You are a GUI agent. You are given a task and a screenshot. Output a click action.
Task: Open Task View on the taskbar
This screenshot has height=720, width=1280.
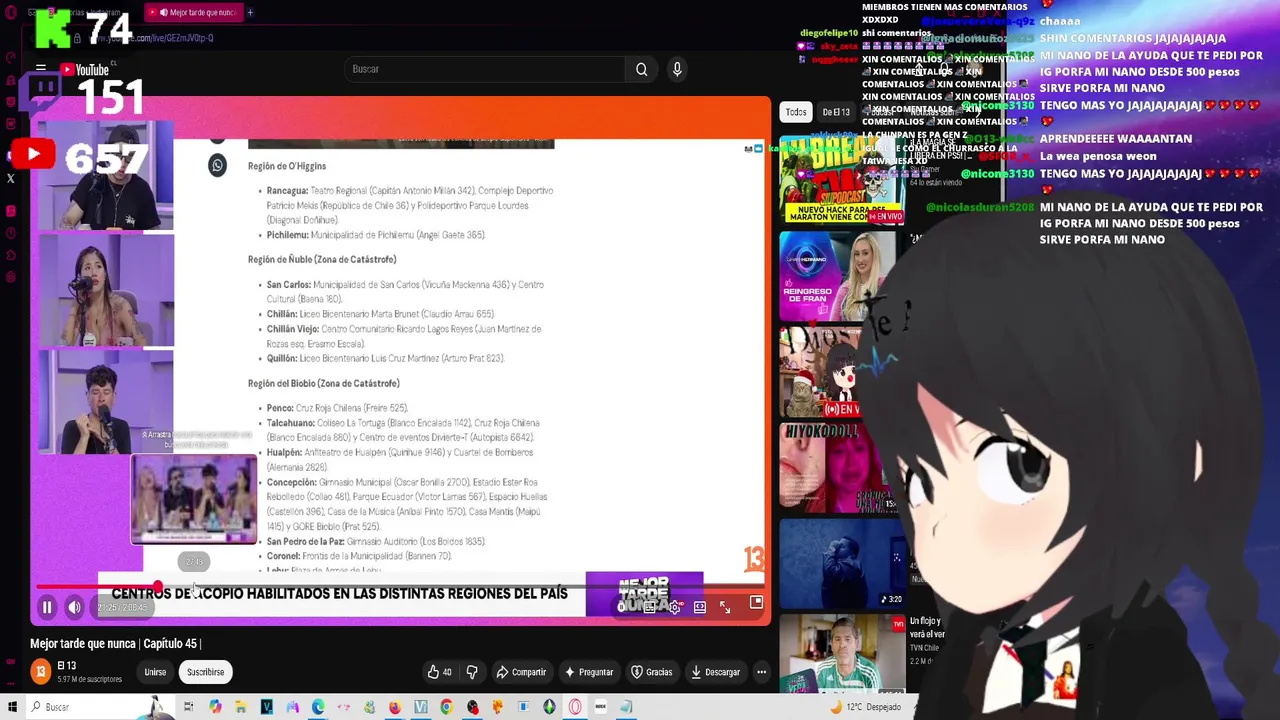188,707
